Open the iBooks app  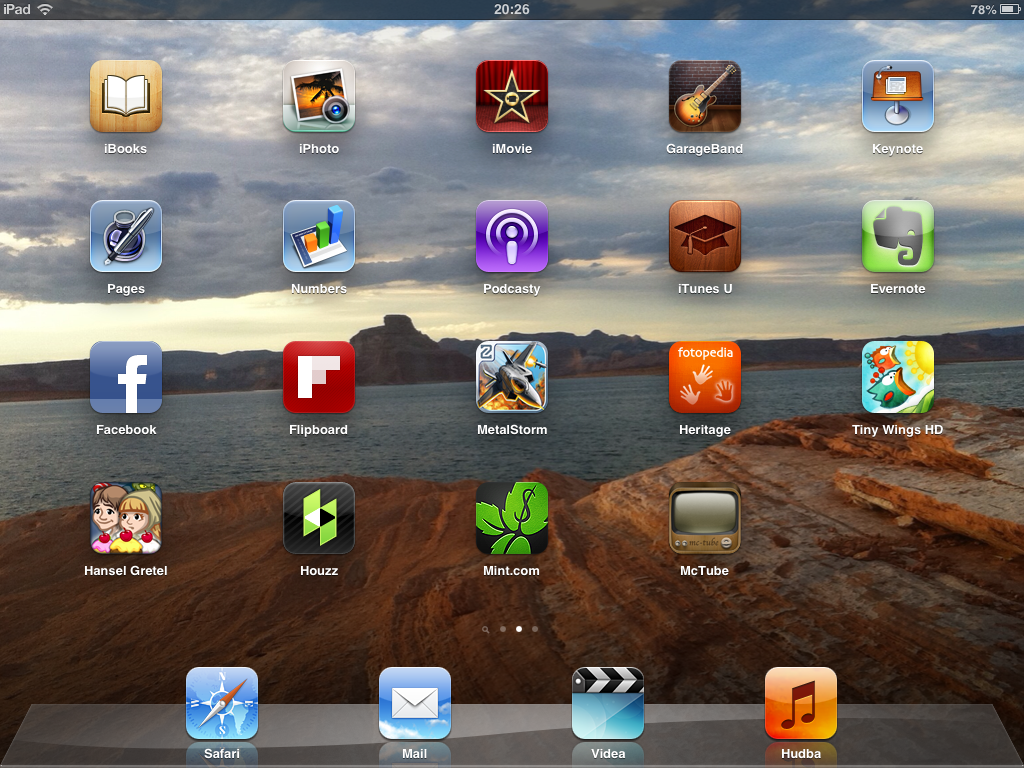pyautogui.click(x=125, y=97)
